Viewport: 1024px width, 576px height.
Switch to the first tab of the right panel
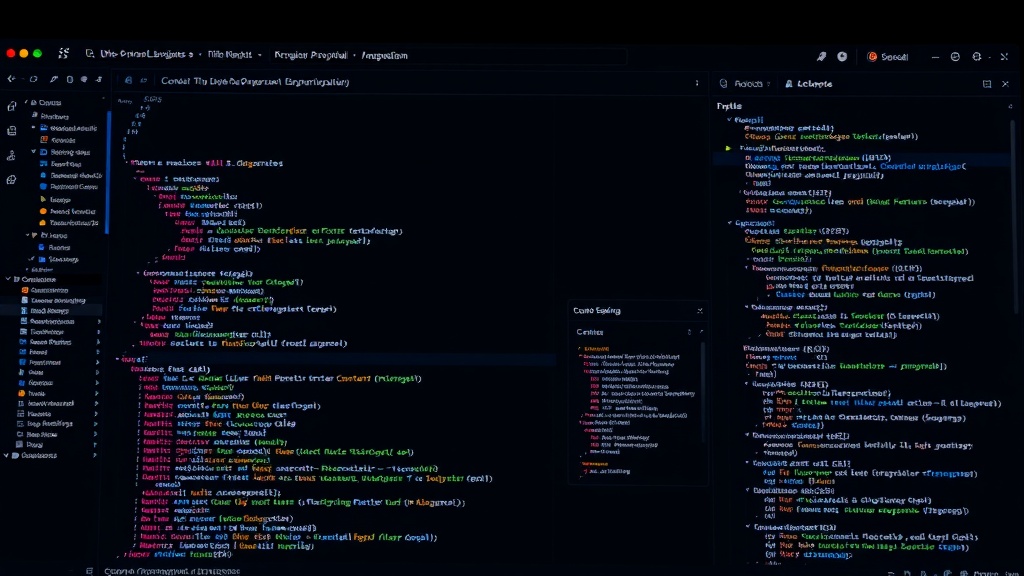pos(745,84)
